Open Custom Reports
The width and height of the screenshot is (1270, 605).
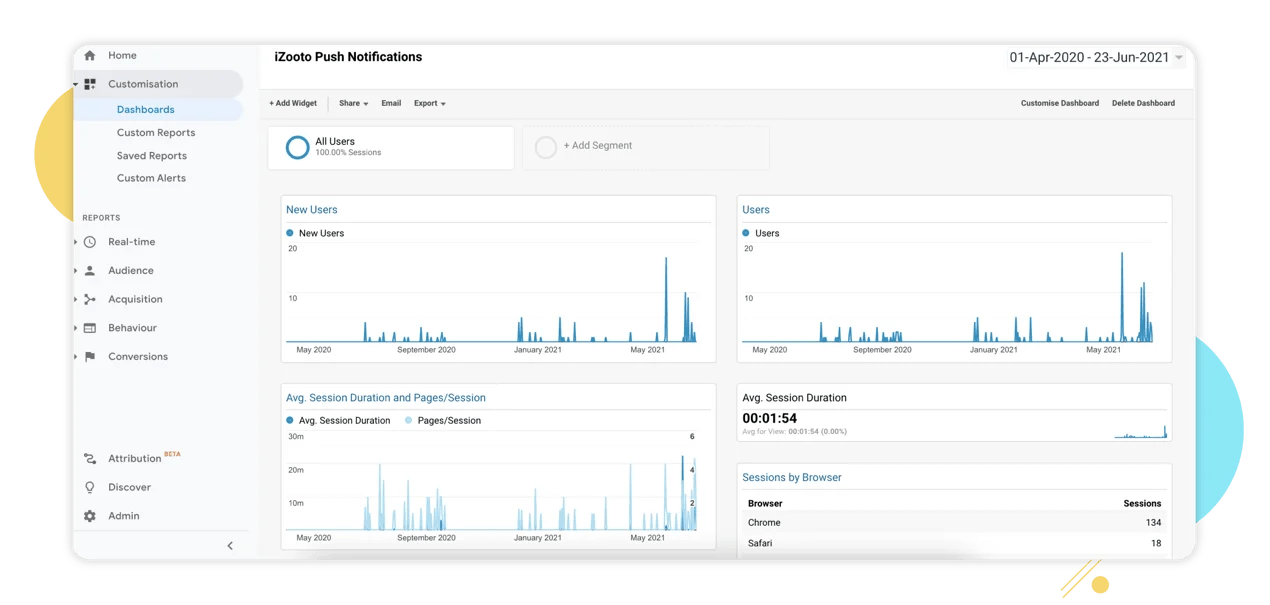coord(156,133)
